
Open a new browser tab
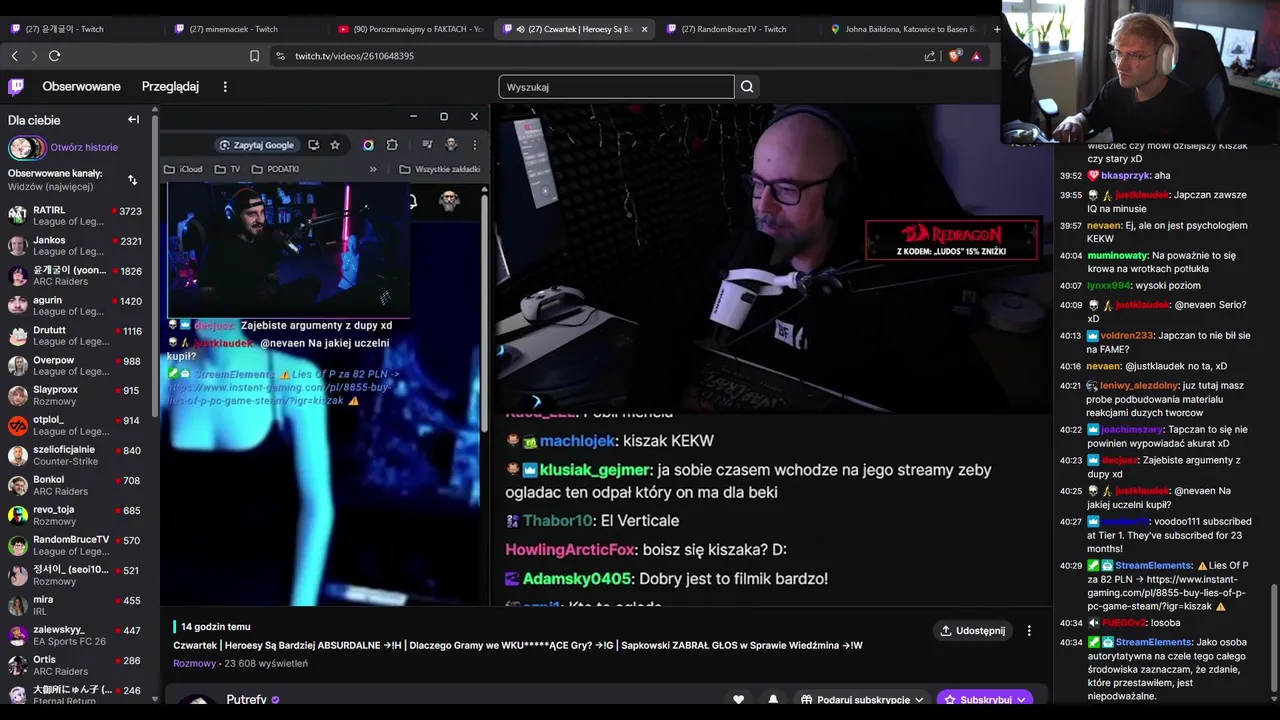[x=996, y=29]
